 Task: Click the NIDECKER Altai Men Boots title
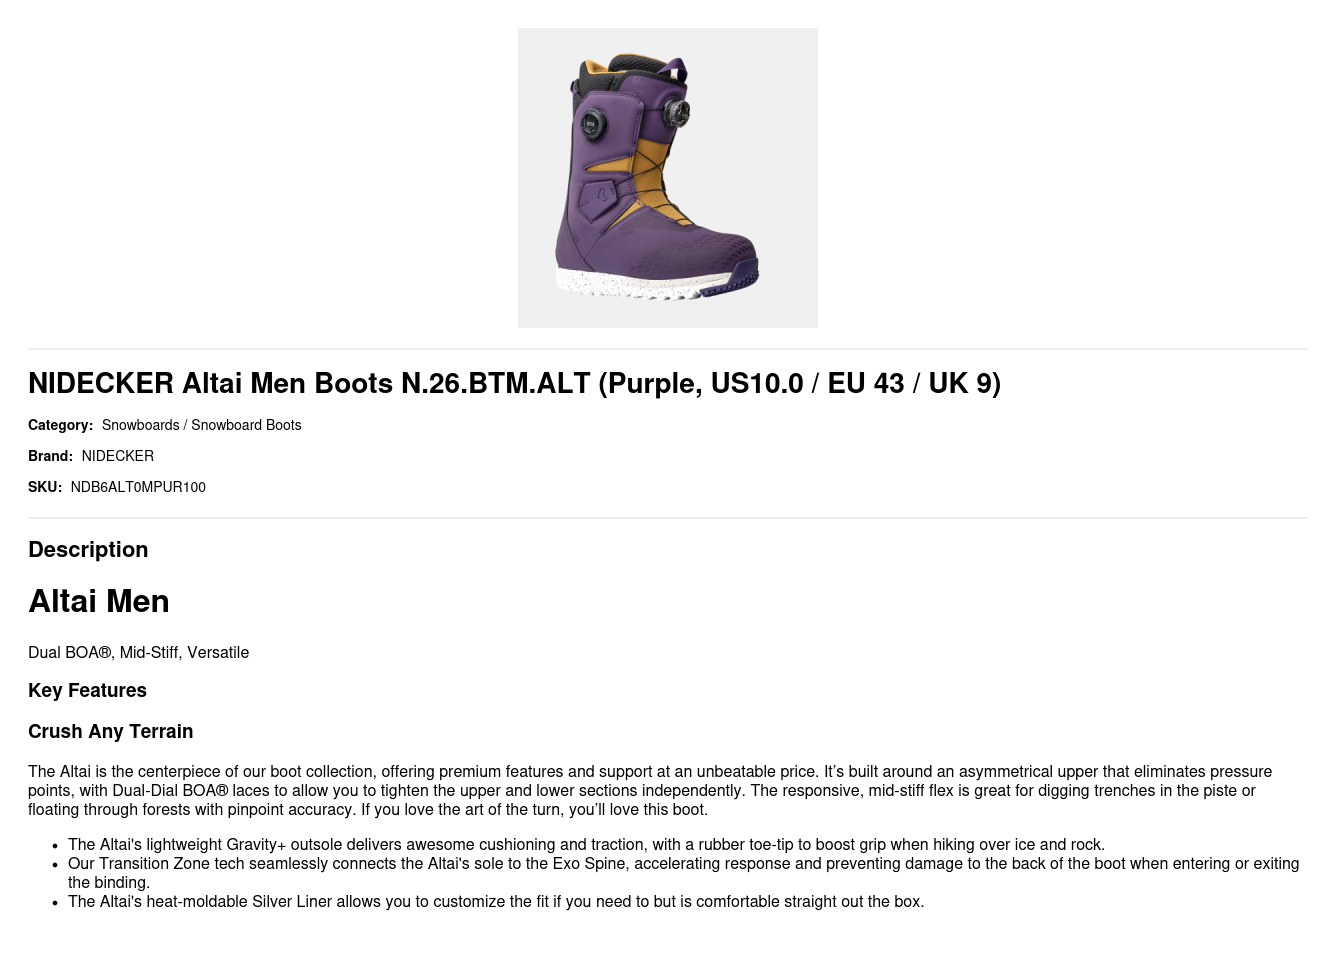point(514,383)
